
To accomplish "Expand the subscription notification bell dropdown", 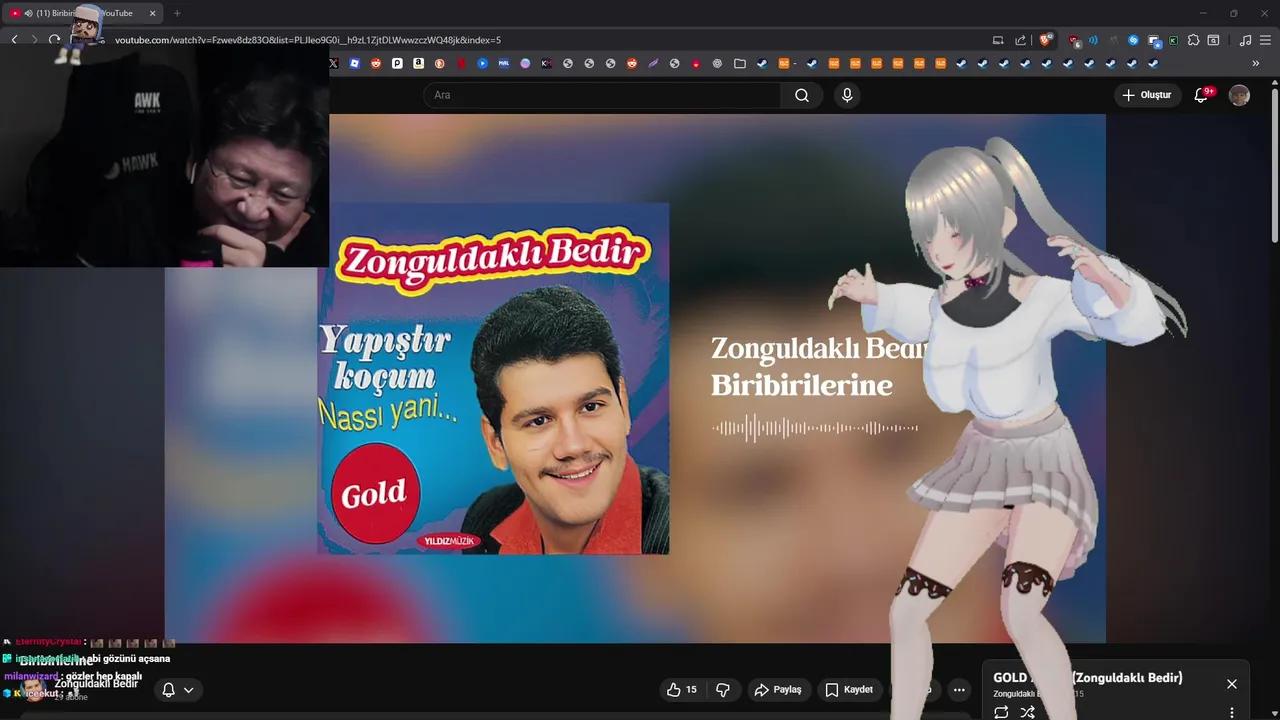I will (178, 690).
